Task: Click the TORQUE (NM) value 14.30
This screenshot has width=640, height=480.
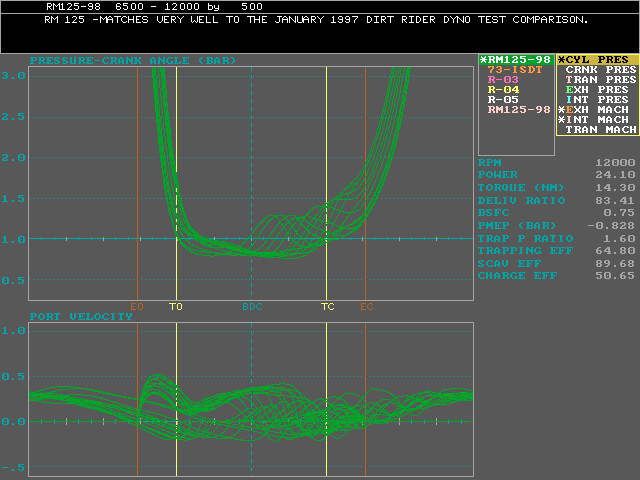Action: 615,188
